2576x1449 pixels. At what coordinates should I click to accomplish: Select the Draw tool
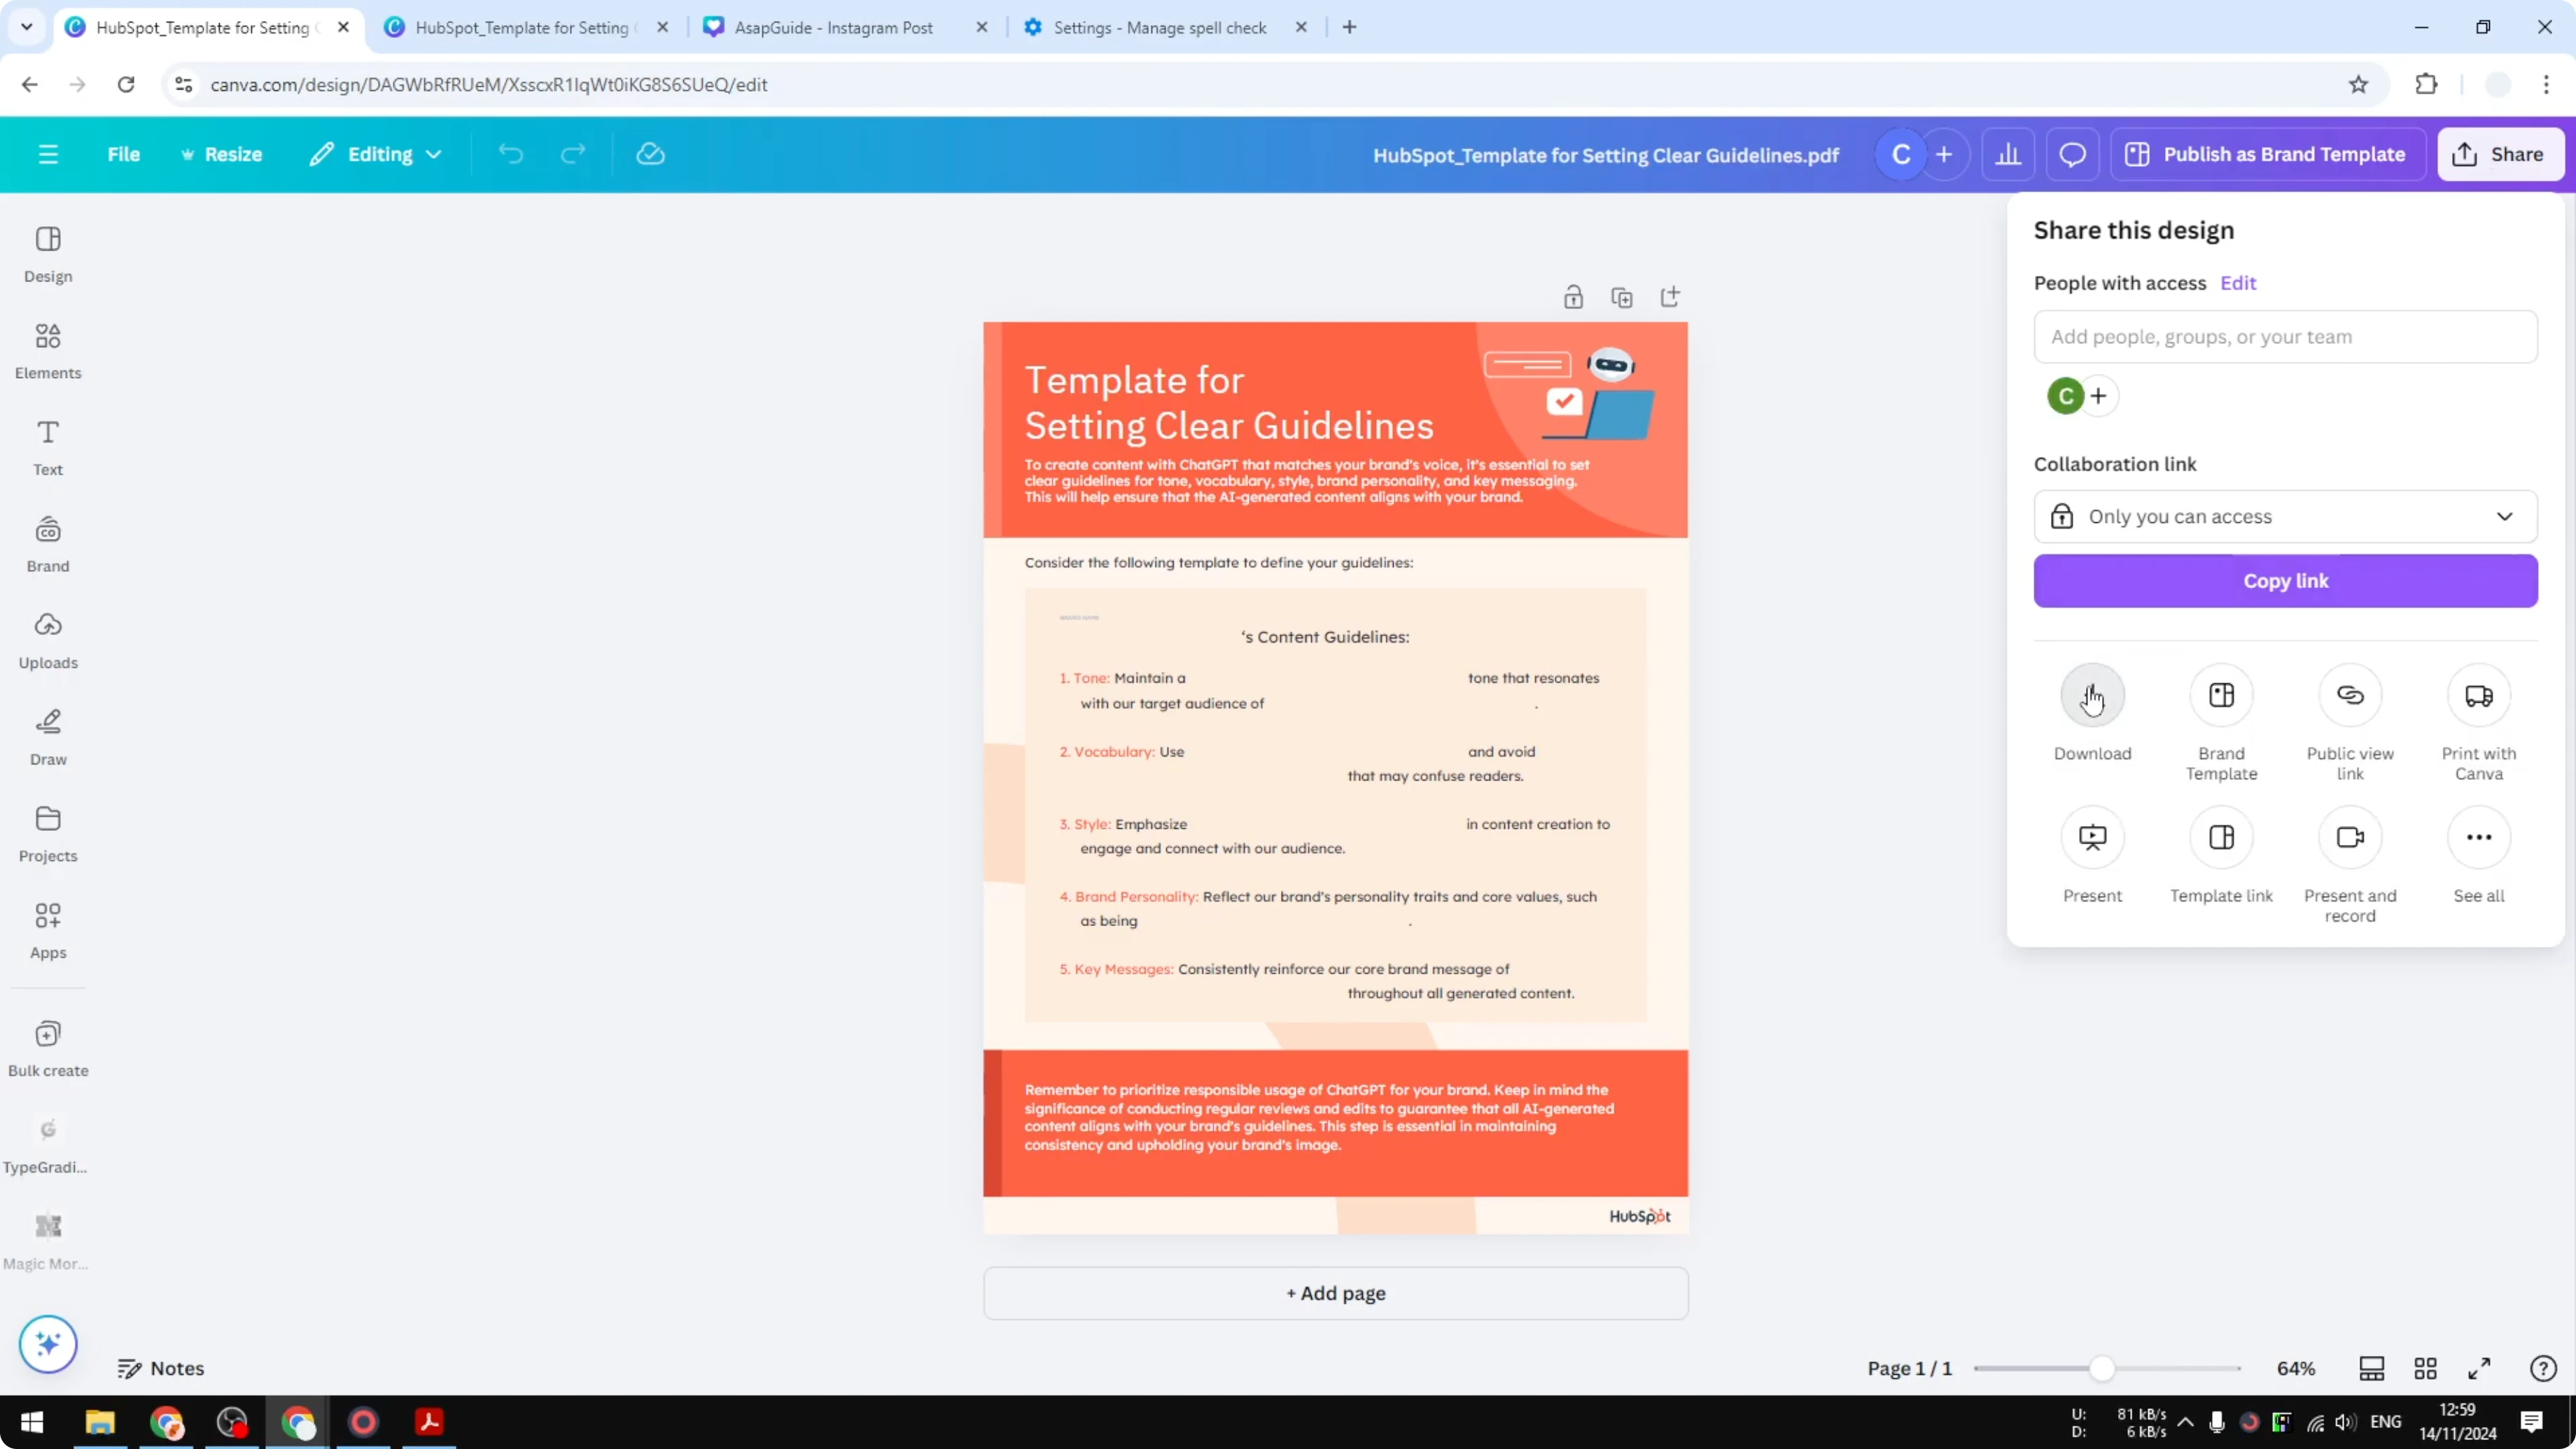tap(47, 735)
